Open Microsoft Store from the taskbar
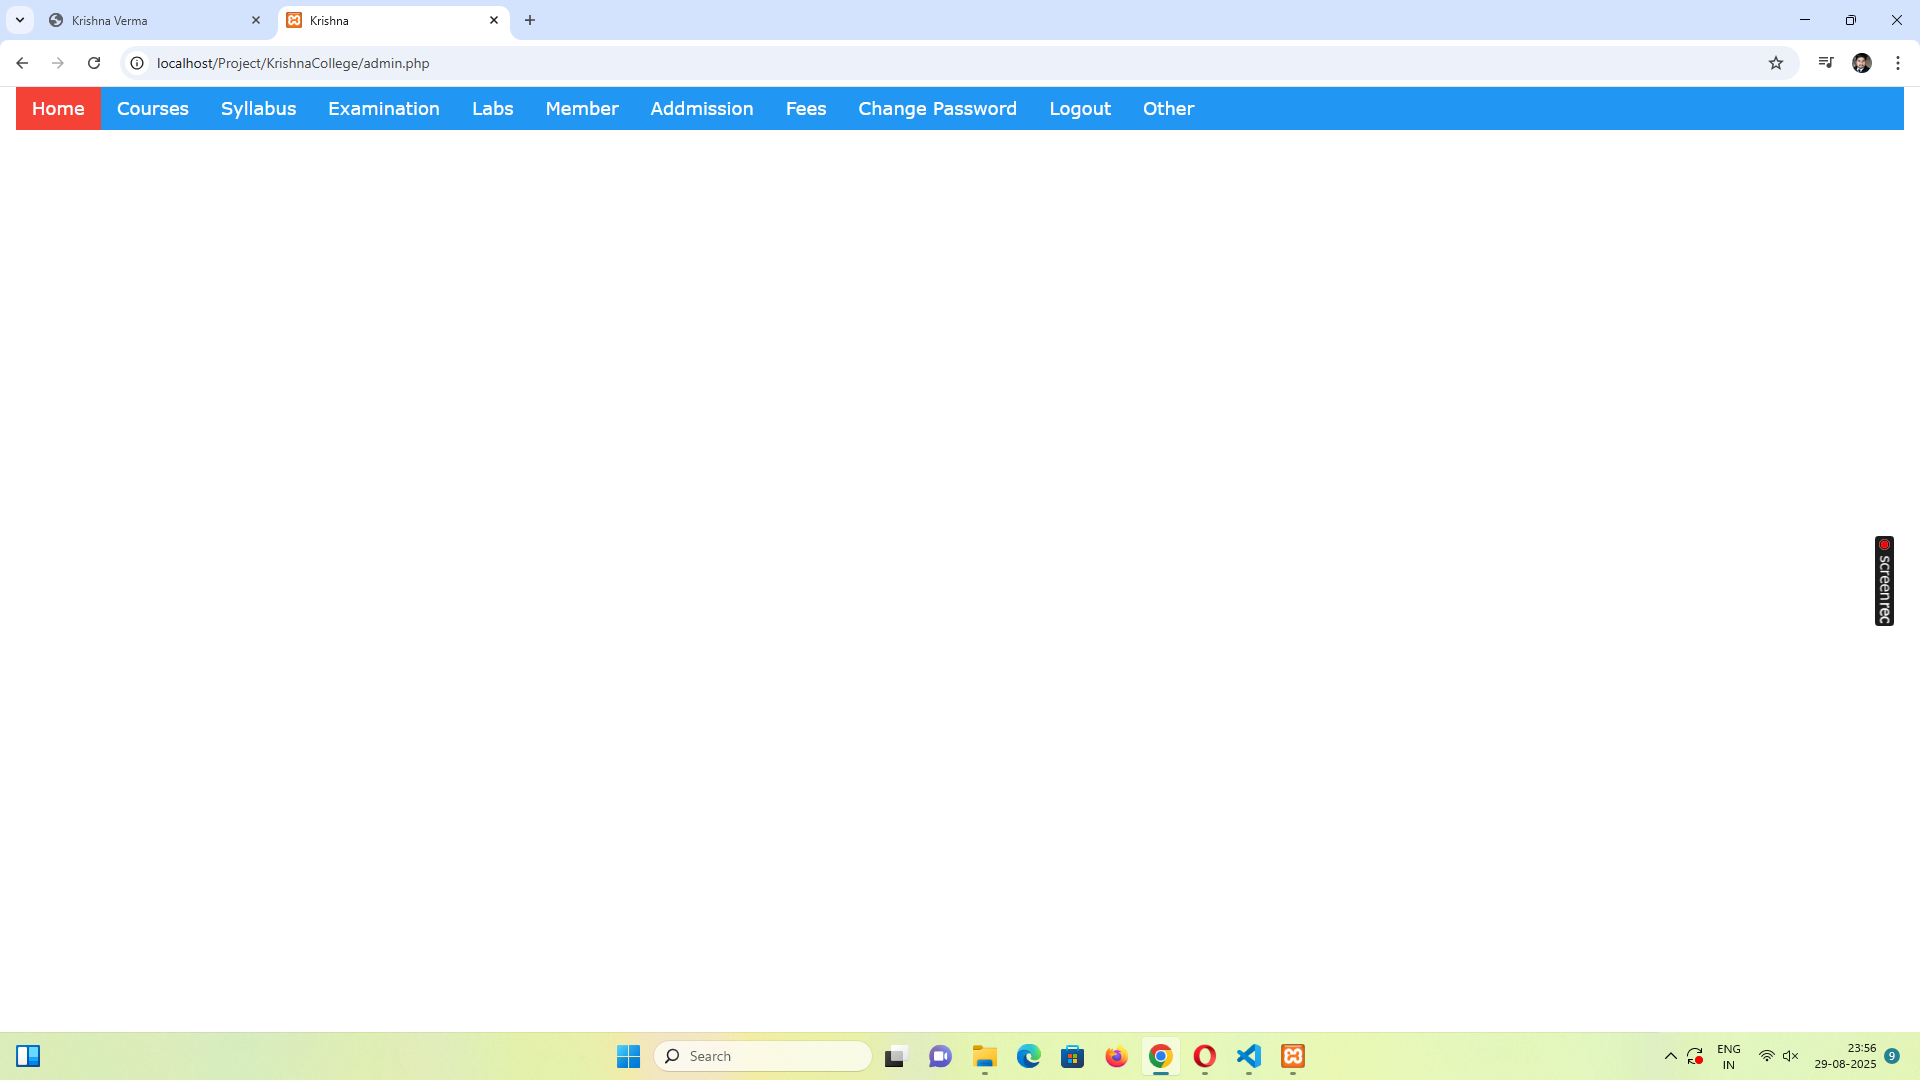 (x=1073, y=1056)
